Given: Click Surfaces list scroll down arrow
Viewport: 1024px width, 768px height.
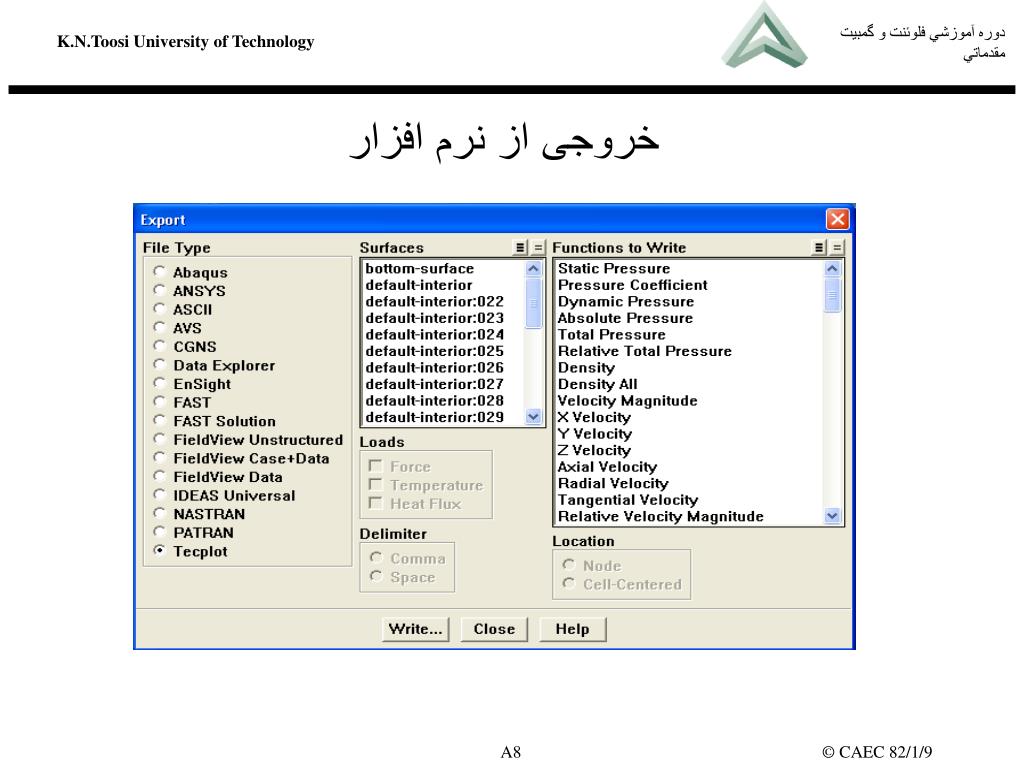Looking at the screenshot, I should coord(534,417).
